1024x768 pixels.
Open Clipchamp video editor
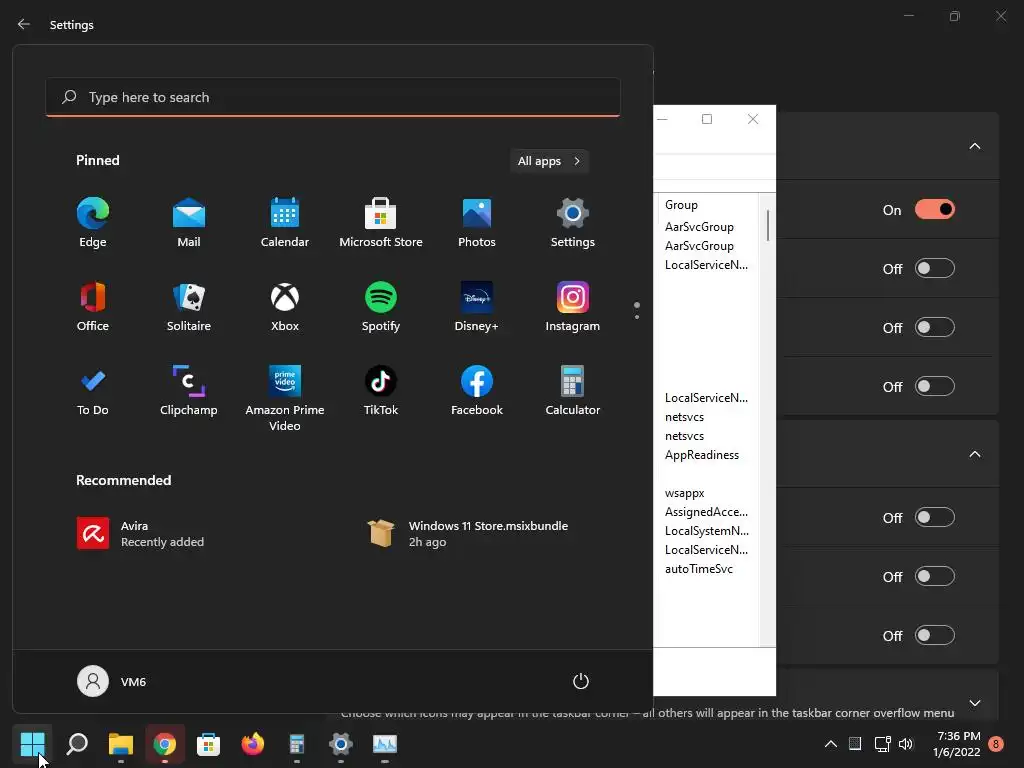(189, 391)
